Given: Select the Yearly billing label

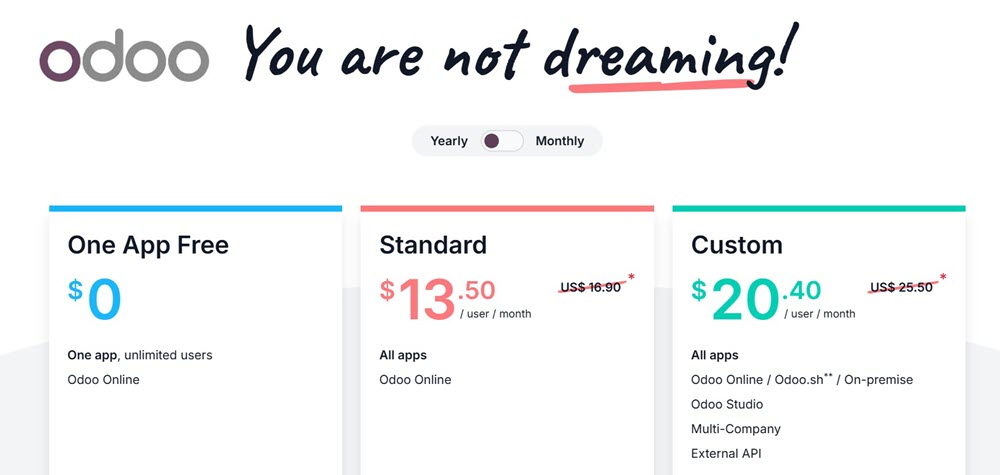Looking at the screenshot, I should tap(449, 141).
